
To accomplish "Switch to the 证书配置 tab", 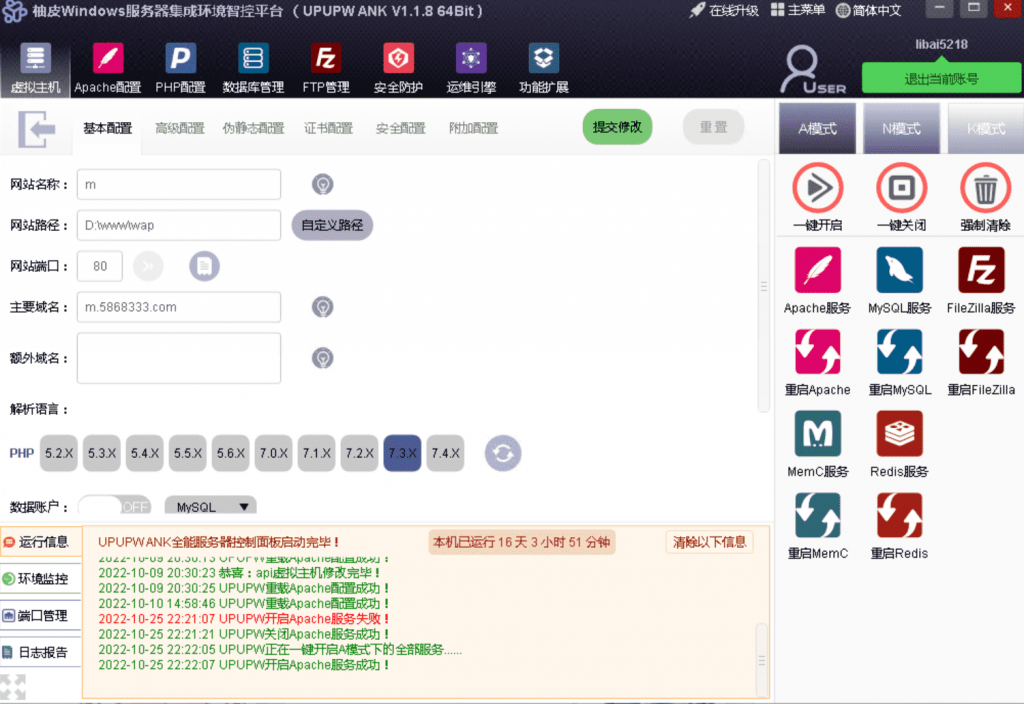I will click(x=328, y=128).
